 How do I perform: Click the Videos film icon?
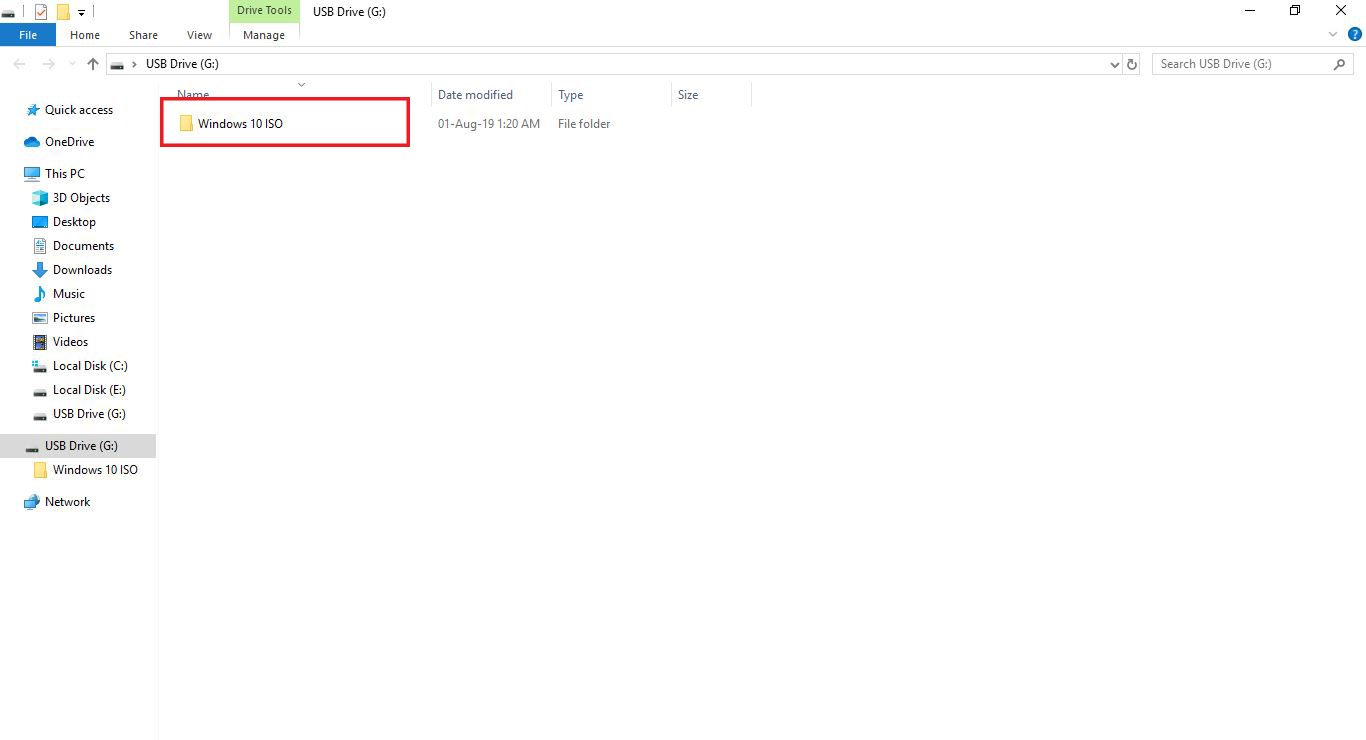click(x=40, y=342)
